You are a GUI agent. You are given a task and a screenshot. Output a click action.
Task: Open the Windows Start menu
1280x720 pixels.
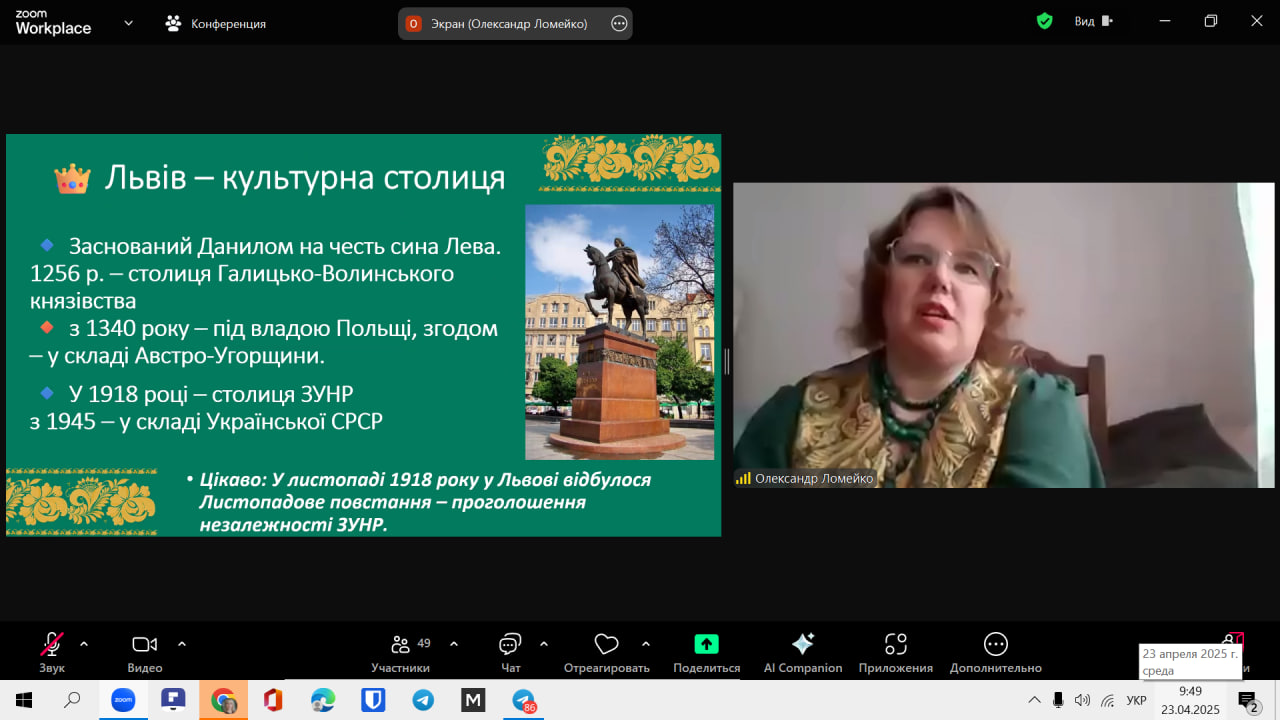(24, 700)
